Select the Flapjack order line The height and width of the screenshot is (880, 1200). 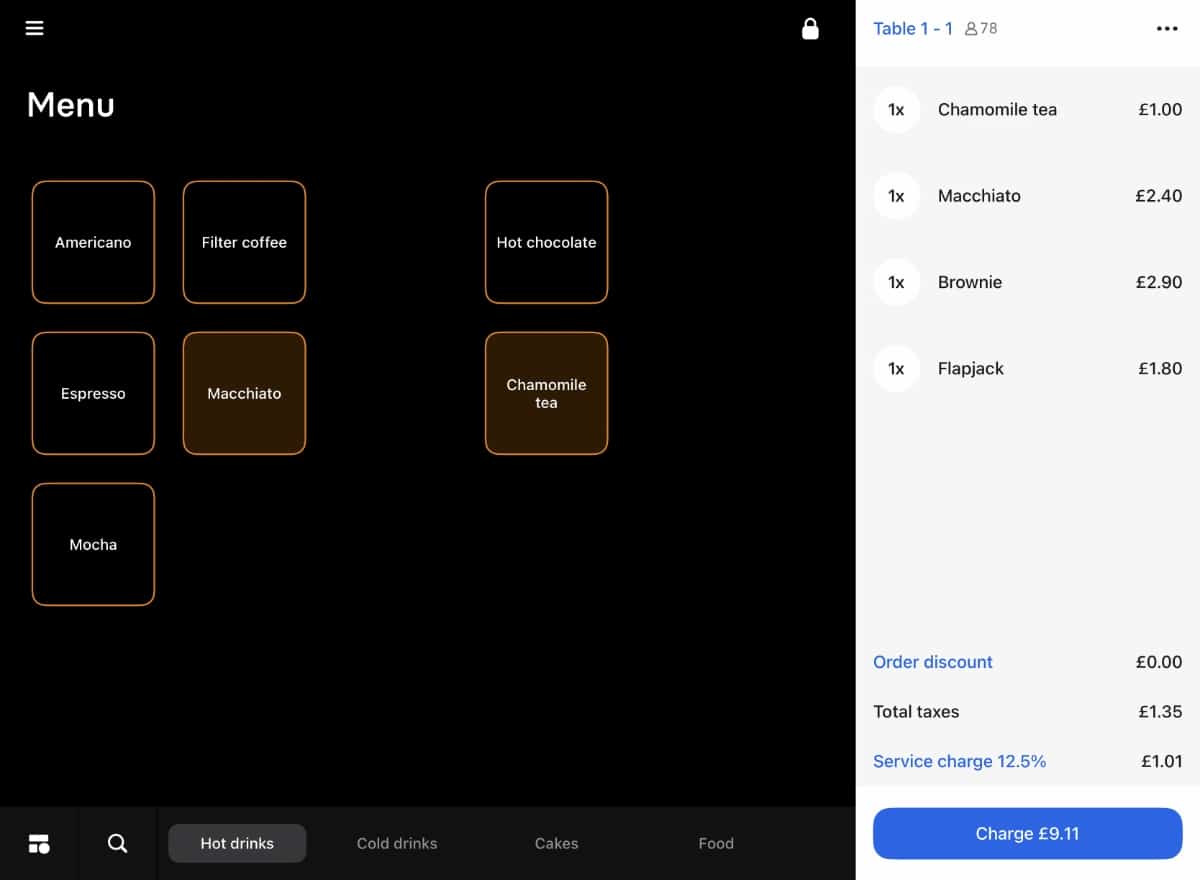[x=1028, y=368]
